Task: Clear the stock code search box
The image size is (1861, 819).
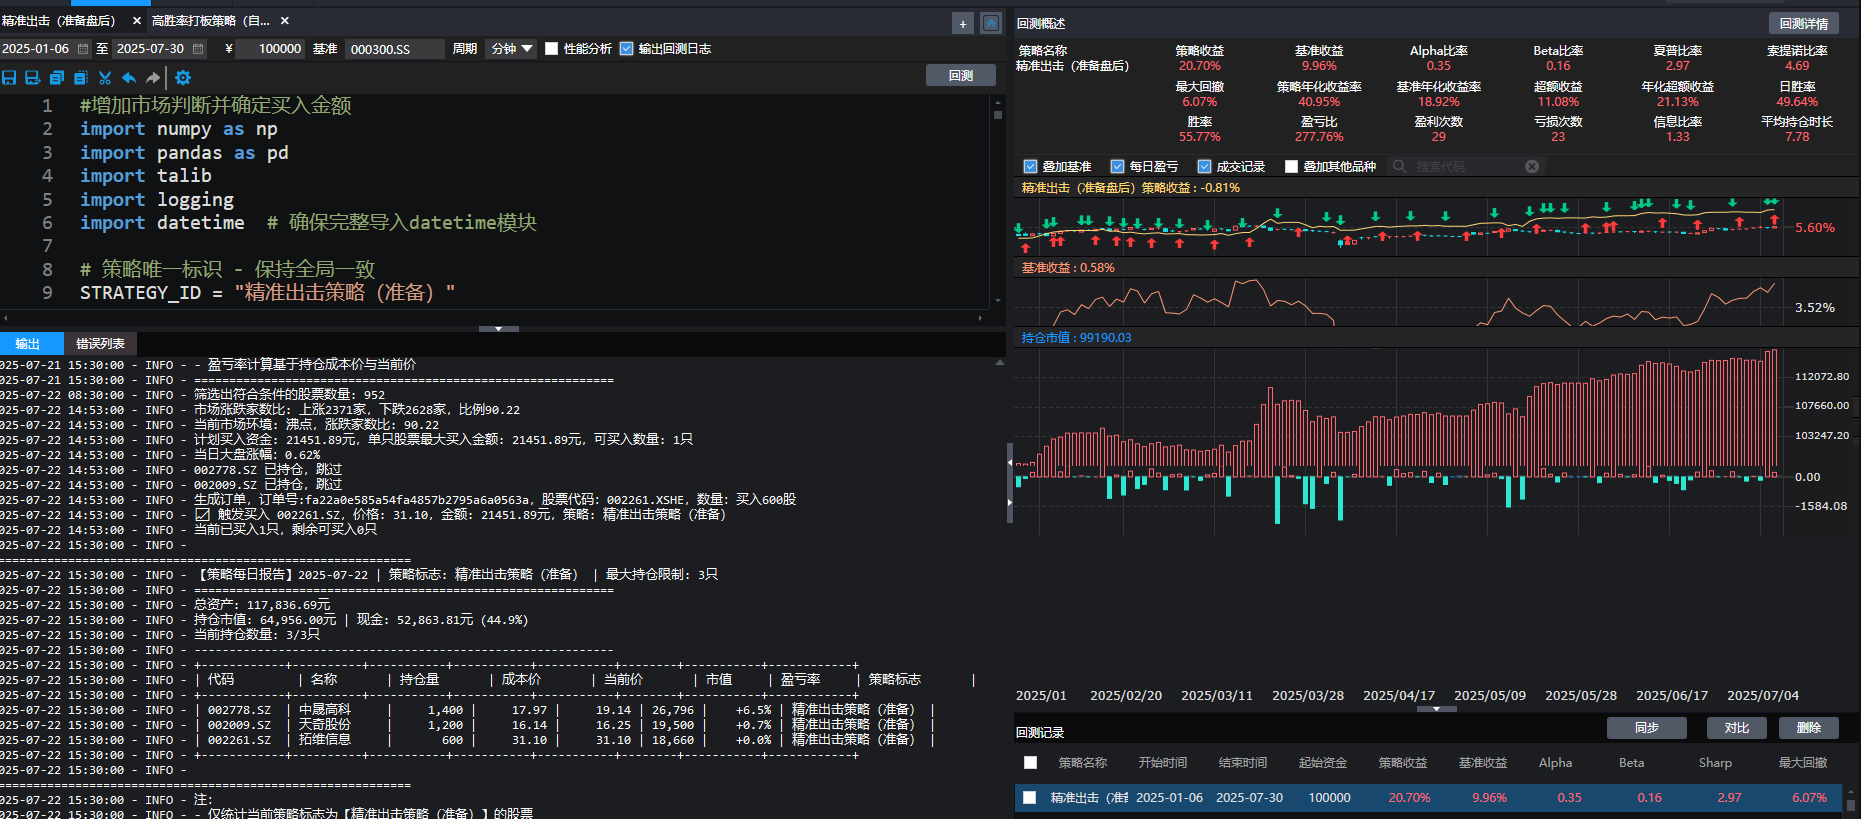Action: click(x=1532, y=166)
